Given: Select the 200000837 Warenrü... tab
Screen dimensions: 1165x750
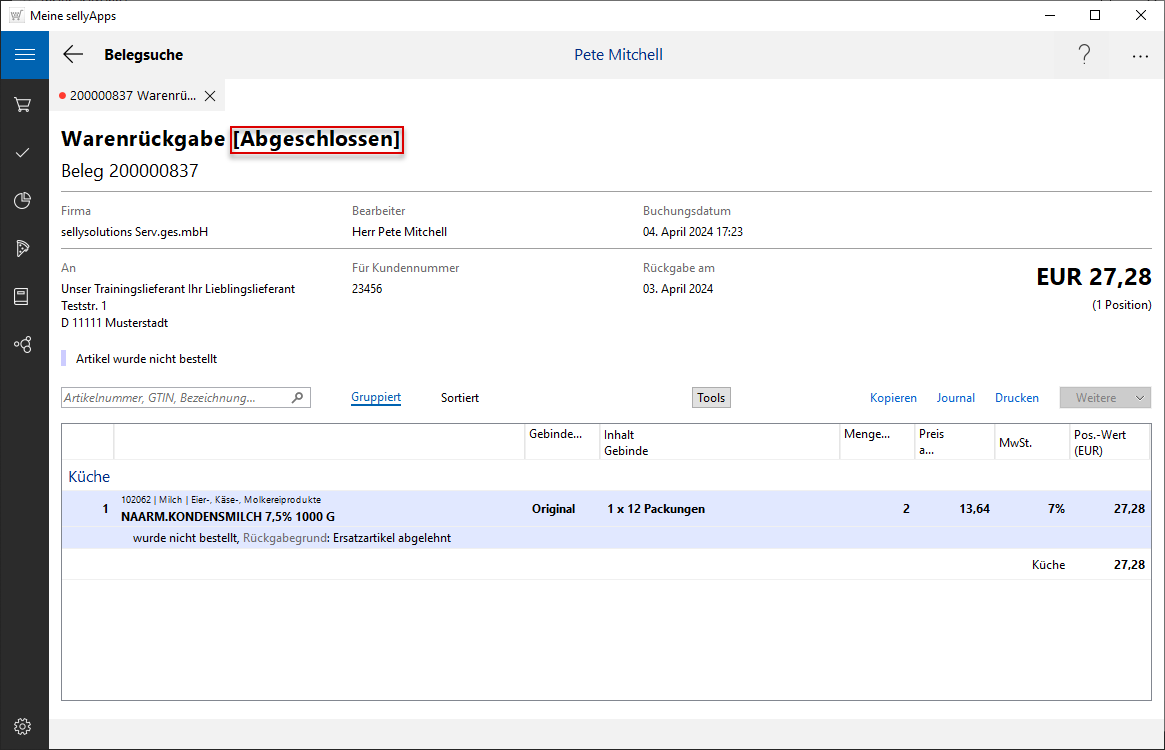Looking at the screenshot, I should (132, 96).
